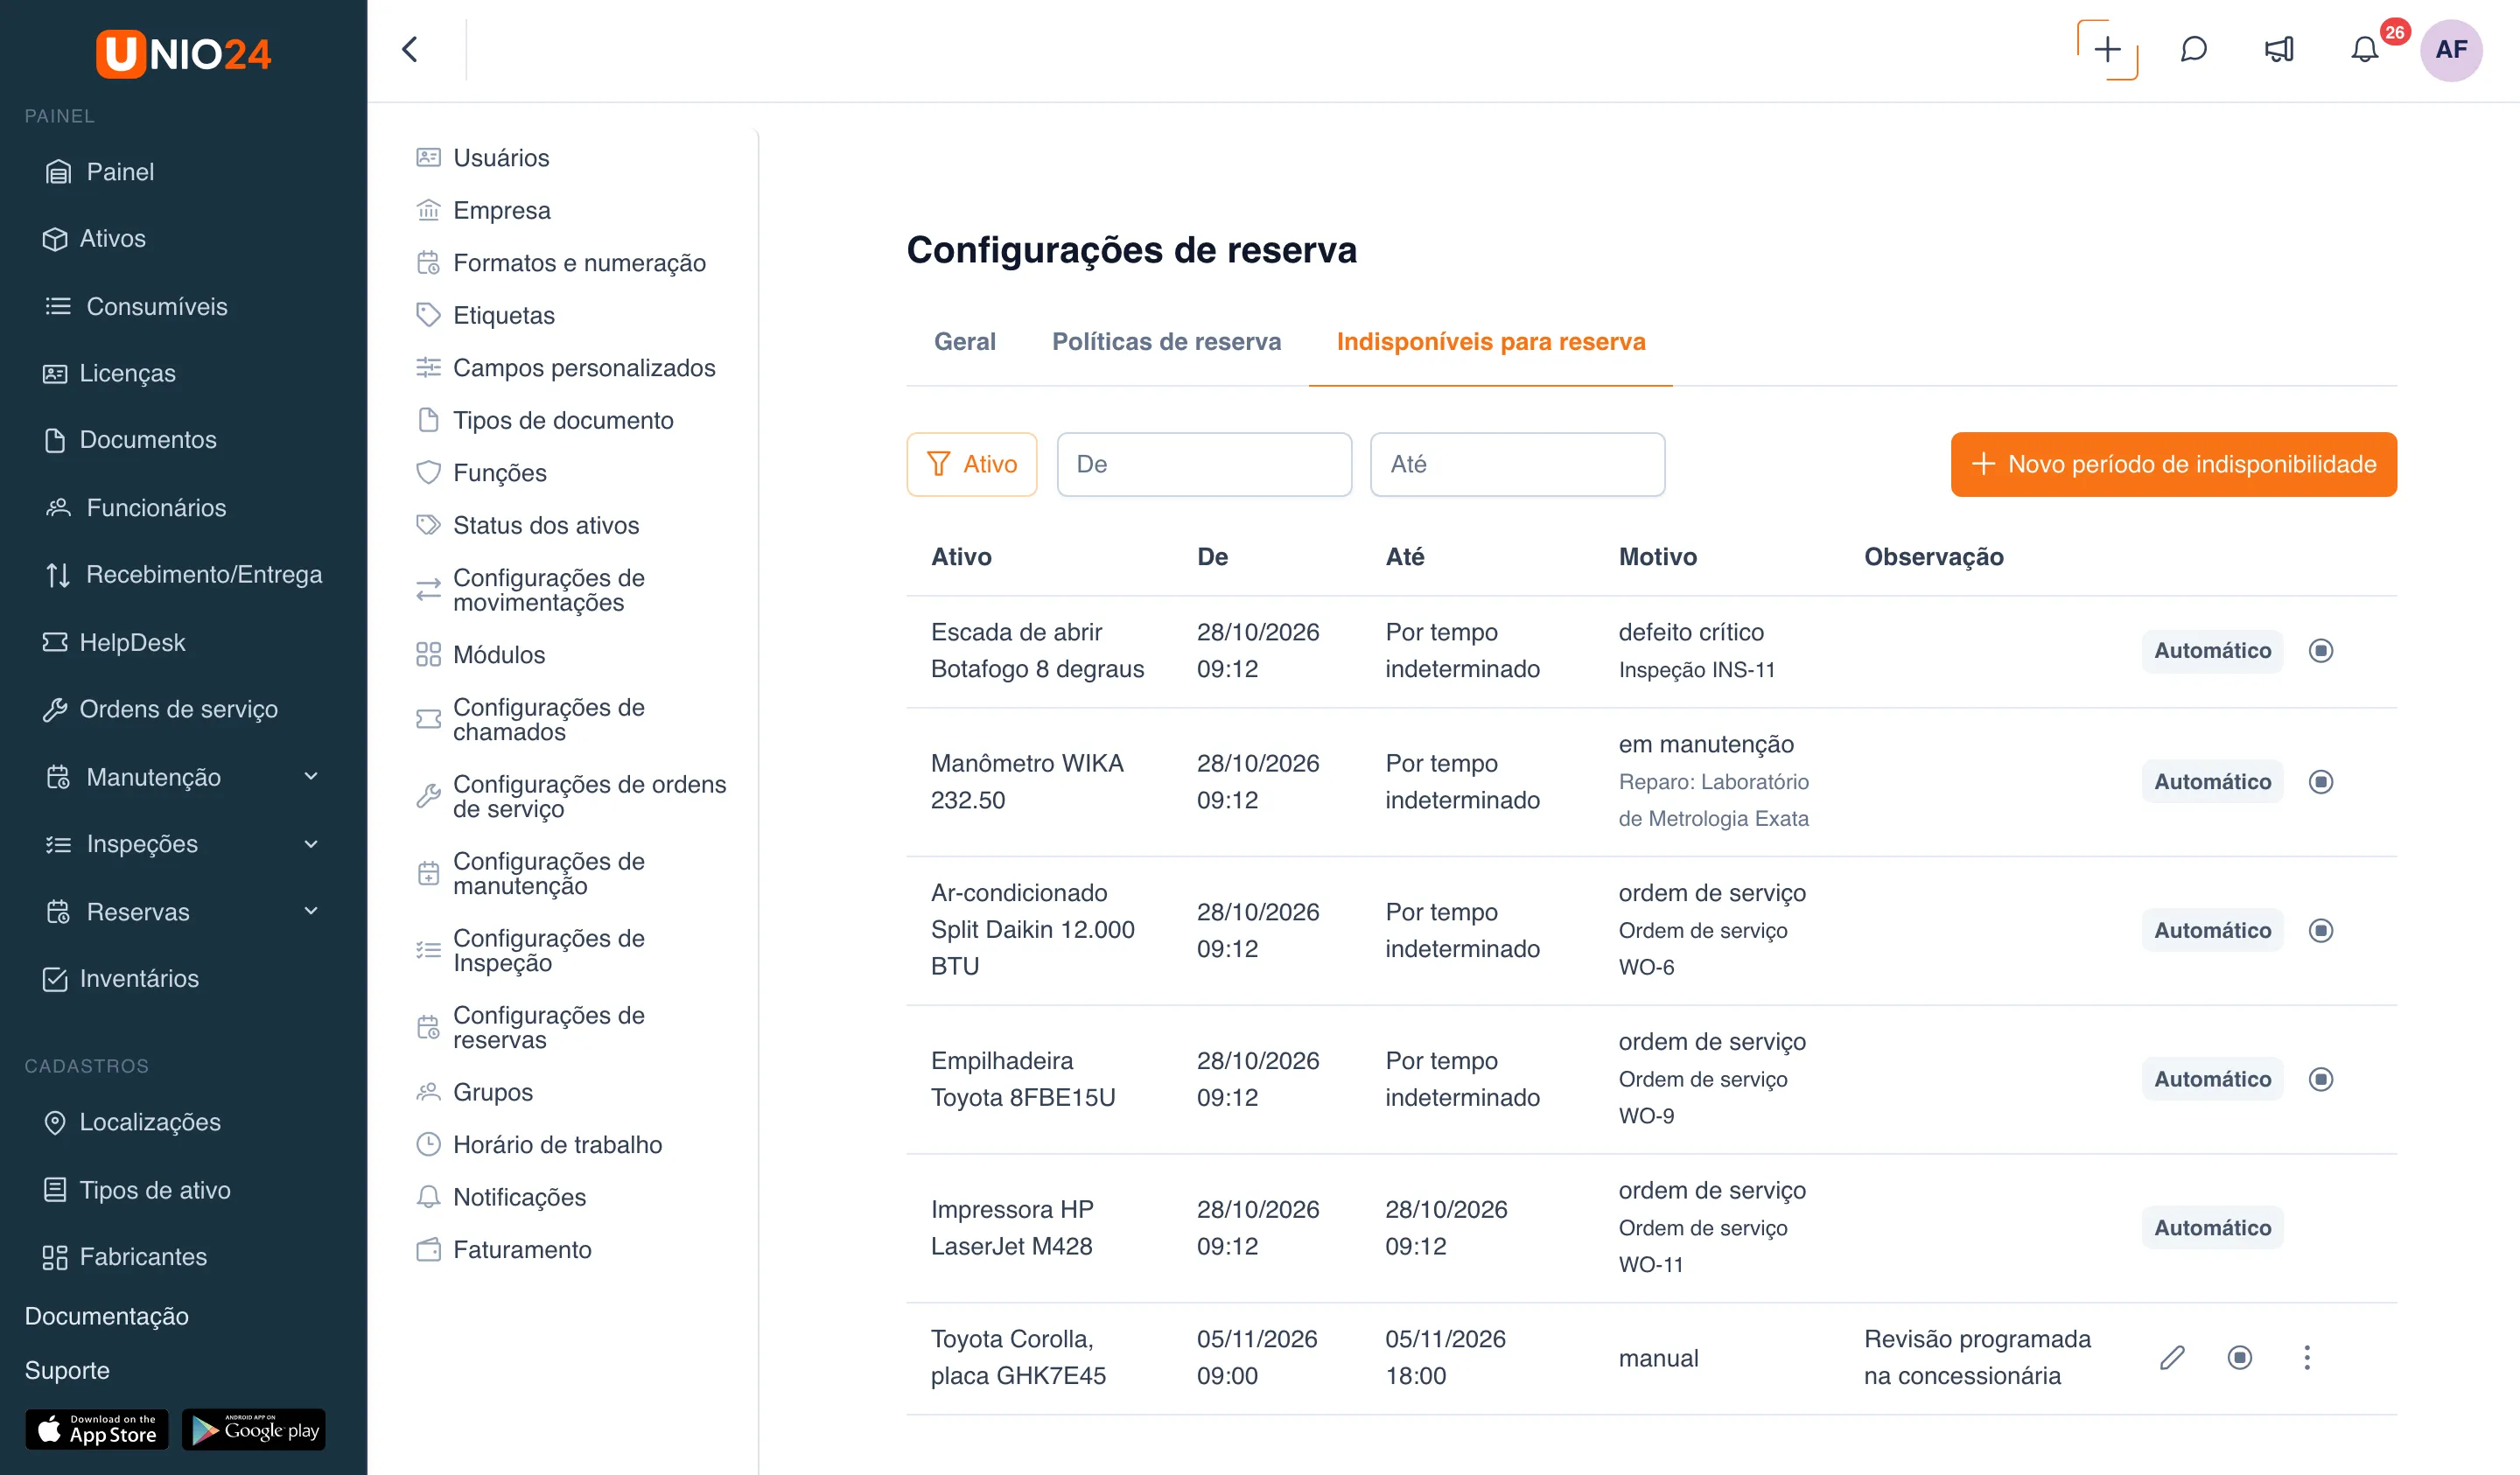The image size is (2520, 1475).
Task: Edit the Toyota Corolla unavailability period
Action: click(x=2172, y=1358)
